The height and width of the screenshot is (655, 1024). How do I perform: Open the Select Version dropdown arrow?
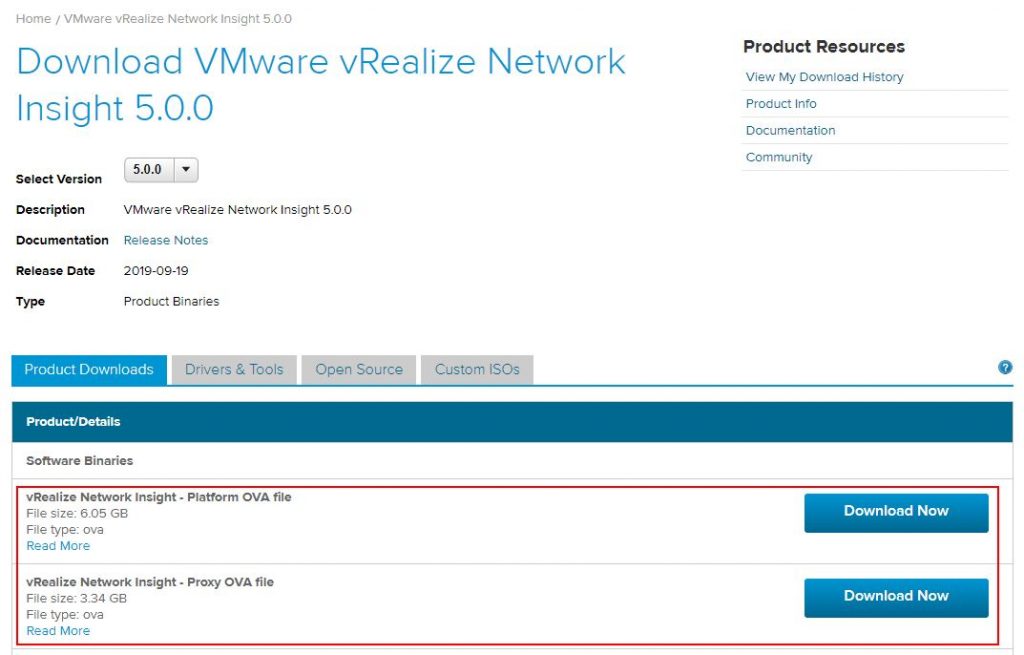point(186,170)
